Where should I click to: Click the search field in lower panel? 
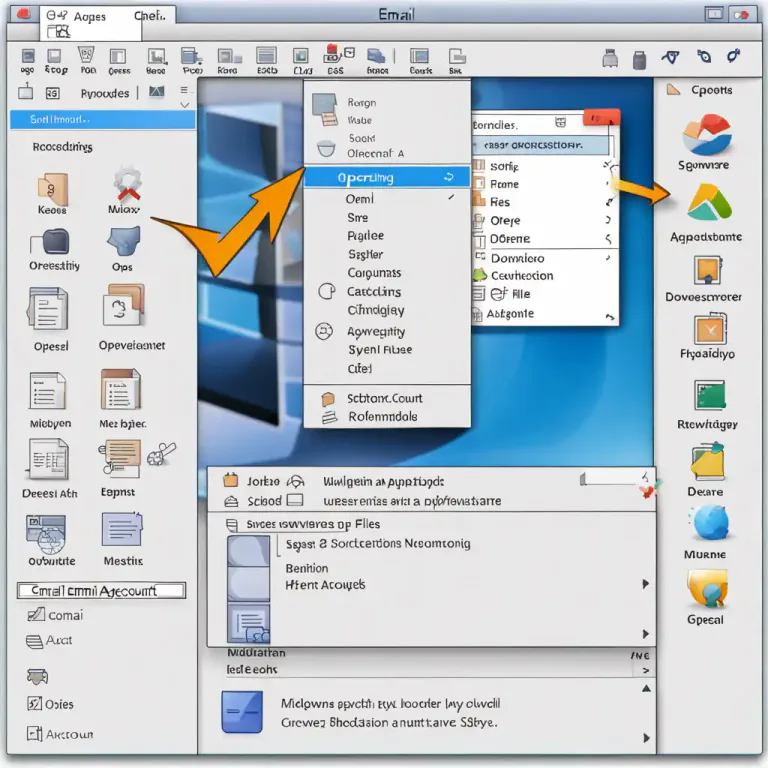click(611, 479)
